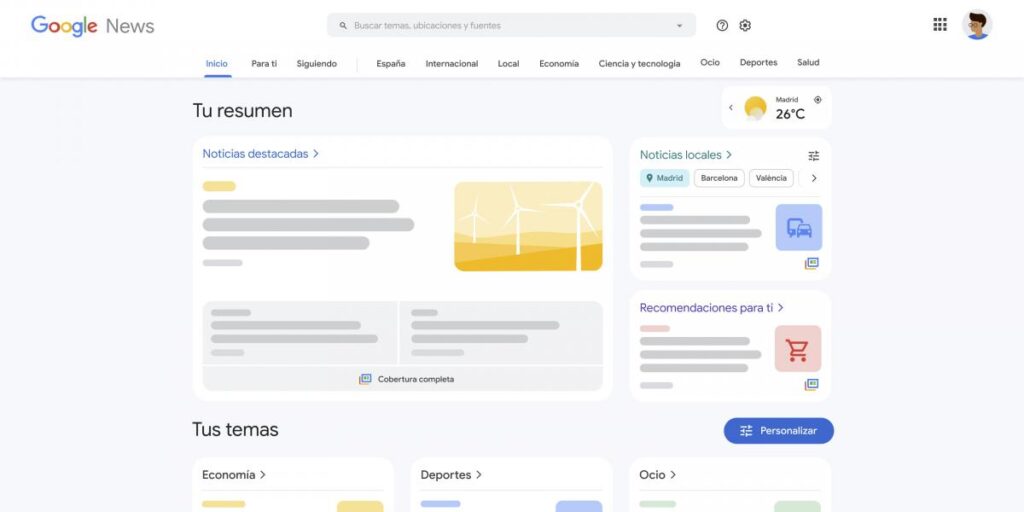Open the Local section tab

point(508,63)
